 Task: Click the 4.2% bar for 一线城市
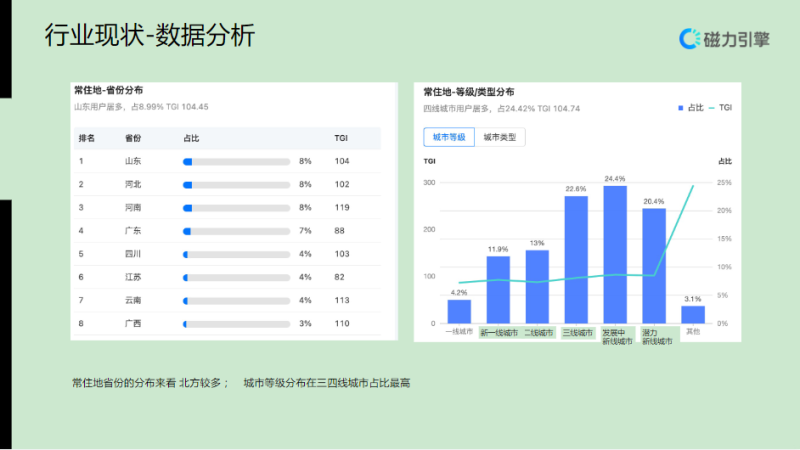click(x=459, y=311)
